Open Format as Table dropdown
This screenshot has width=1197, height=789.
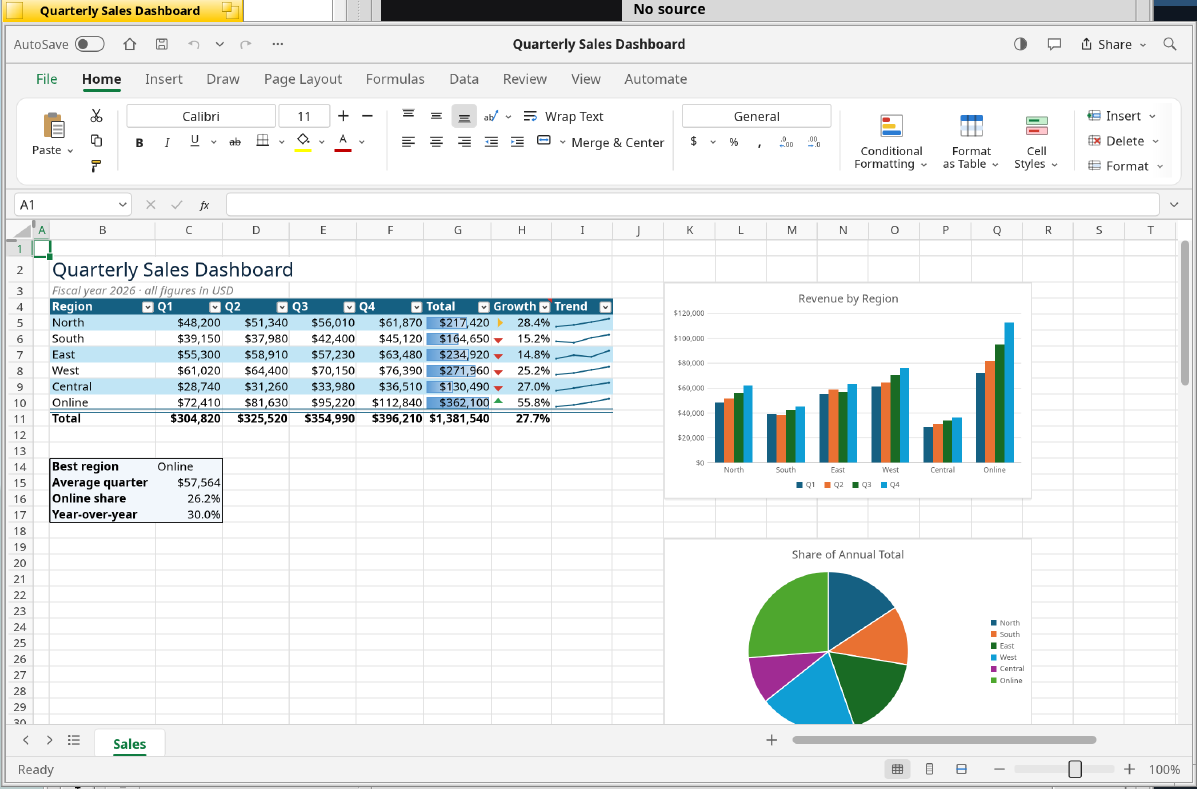pos(971,142)
